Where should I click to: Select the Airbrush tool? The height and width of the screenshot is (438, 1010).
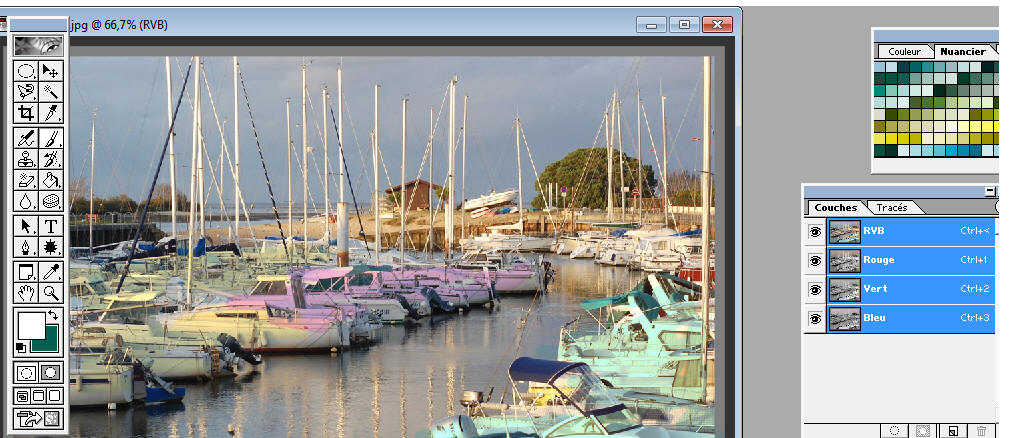(x=26, y=138)
